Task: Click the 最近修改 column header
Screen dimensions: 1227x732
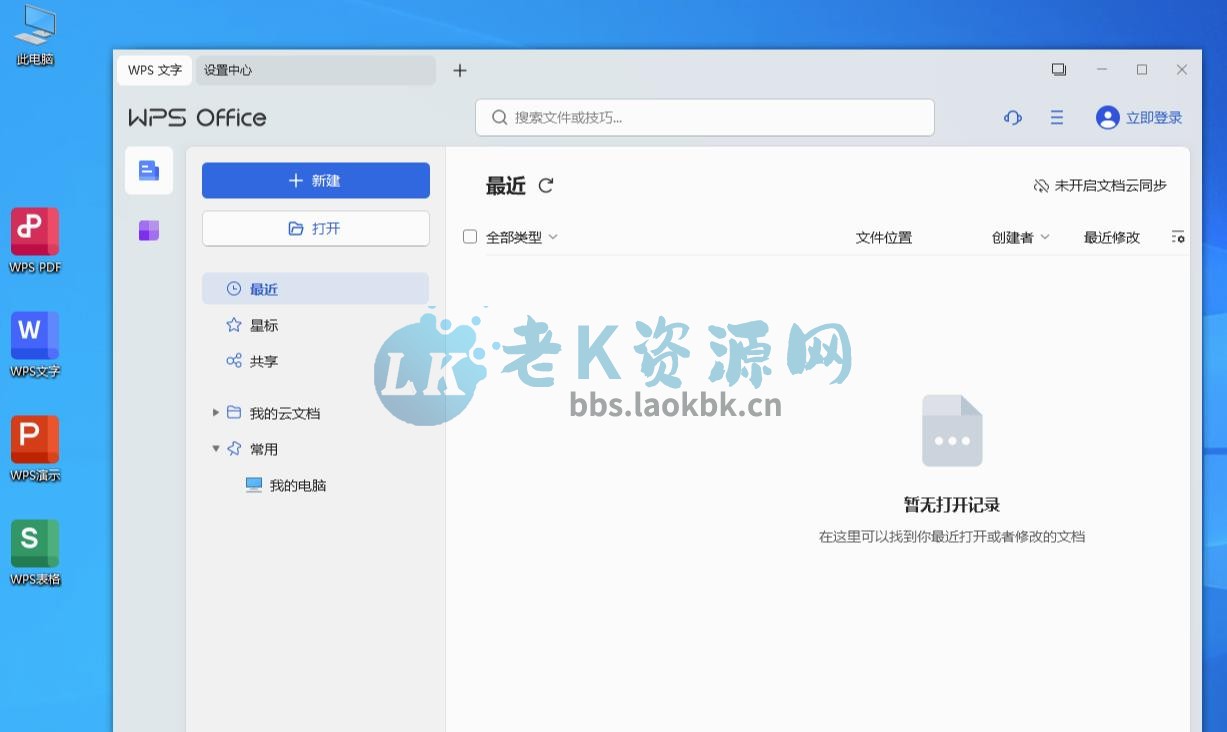Action: click(1112, 237)
